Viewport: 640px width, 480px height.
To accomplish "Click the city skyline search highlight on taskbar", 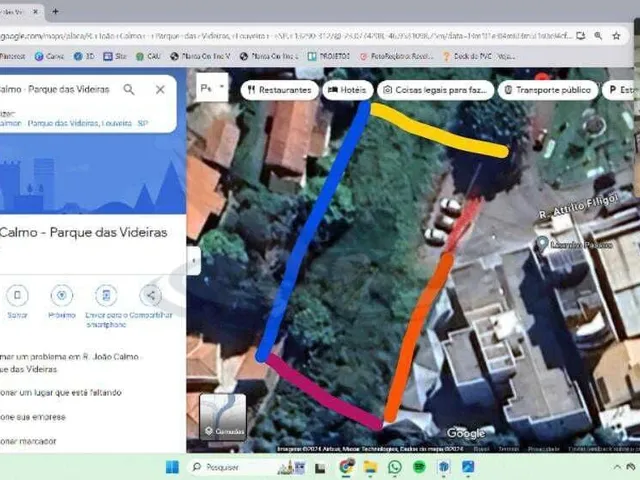I will tap(291, 467).
